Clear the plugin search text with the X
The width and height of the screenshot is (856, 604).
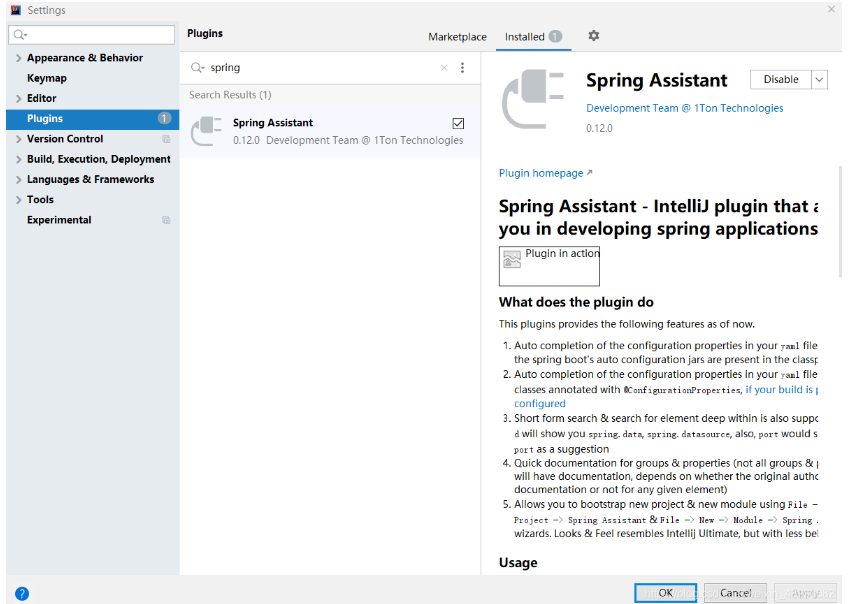(x=444, y=68)
